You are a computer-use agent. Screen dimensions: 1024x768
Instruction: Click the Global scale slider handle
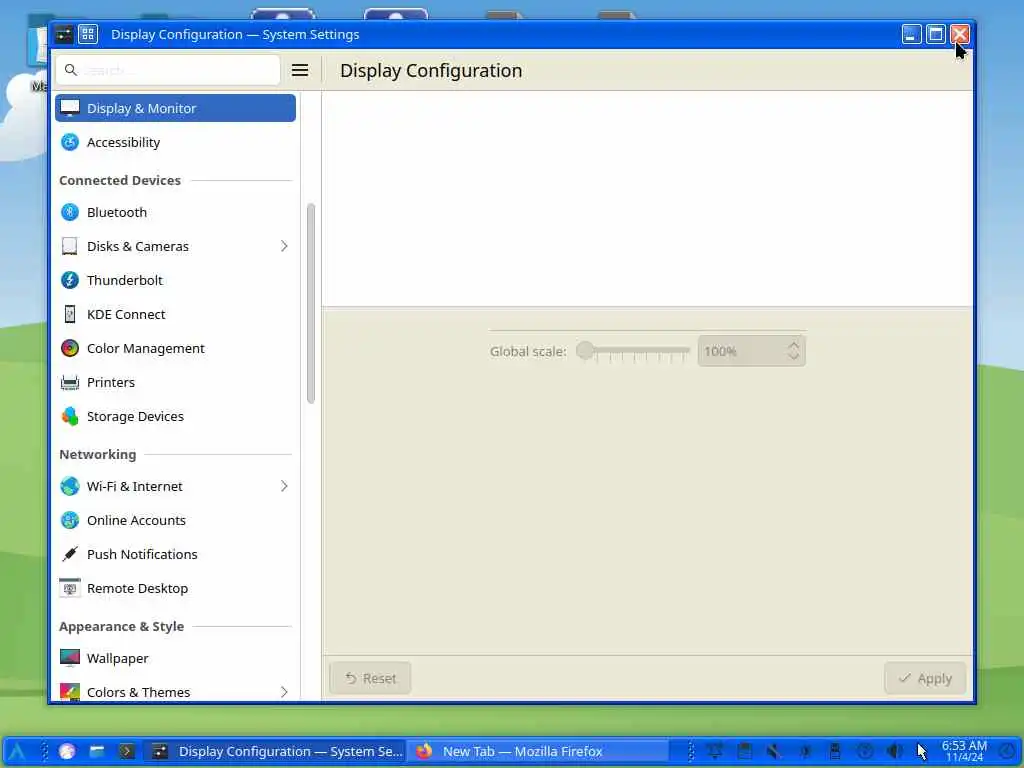pos(585,351)
